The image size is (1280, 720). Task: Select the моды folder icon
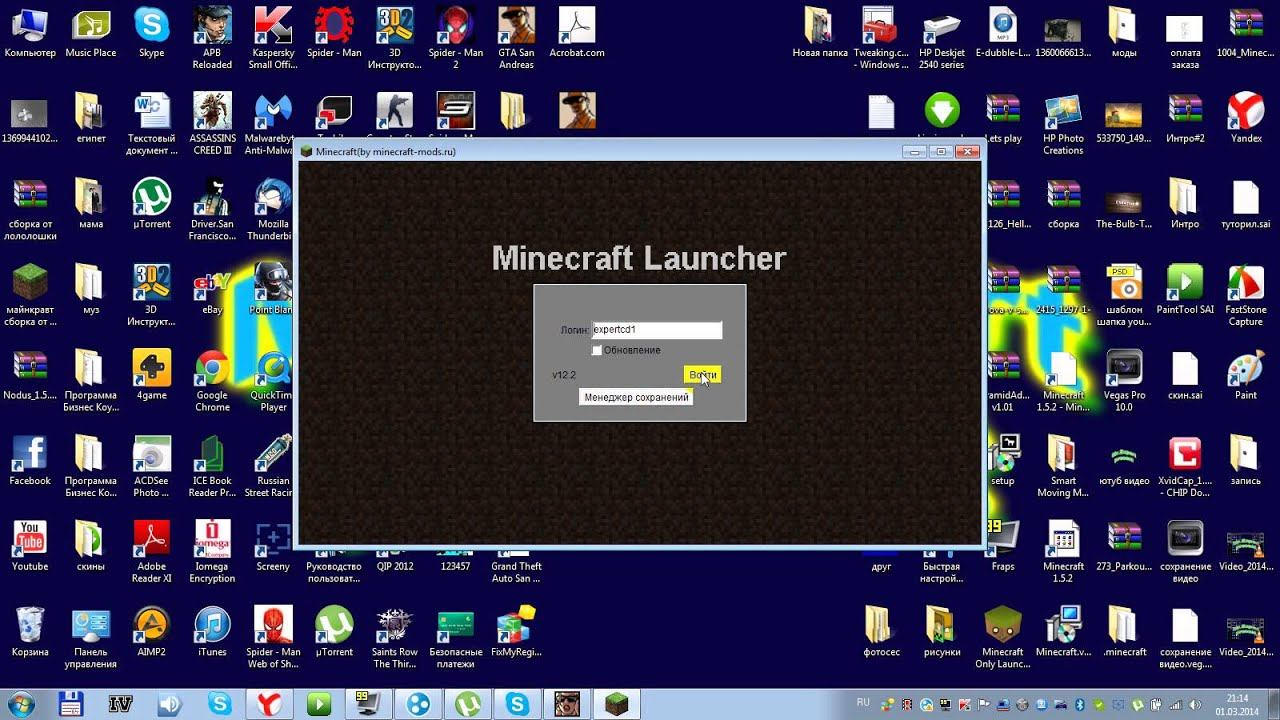[x=1124, y=33]
